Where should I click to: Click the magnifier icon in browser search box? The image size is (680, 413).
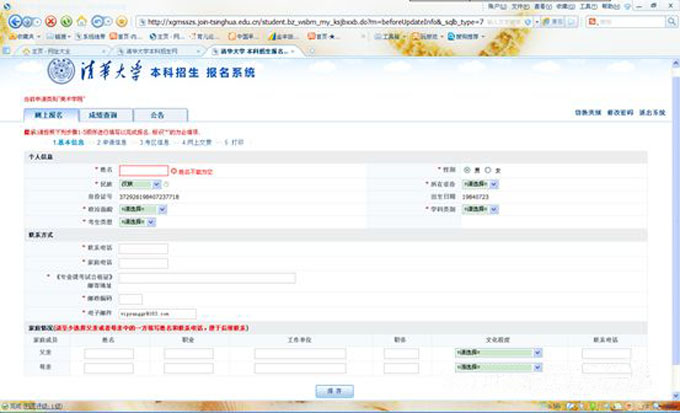click(672, 21)
